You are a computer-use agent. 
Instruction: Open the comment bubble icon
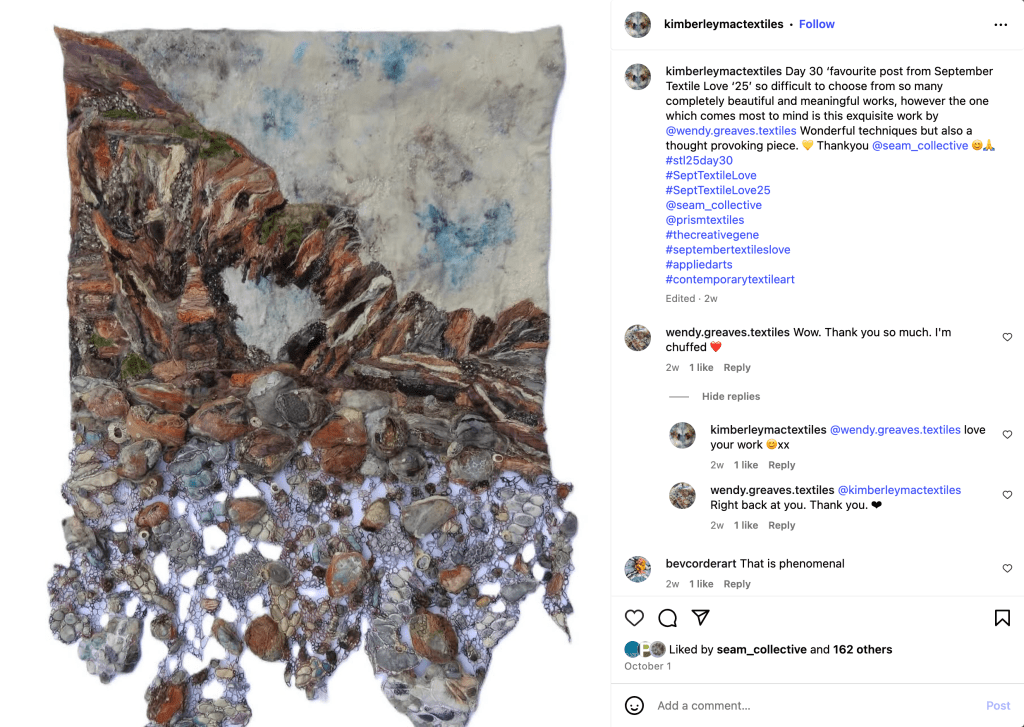[x=667, y=618]
